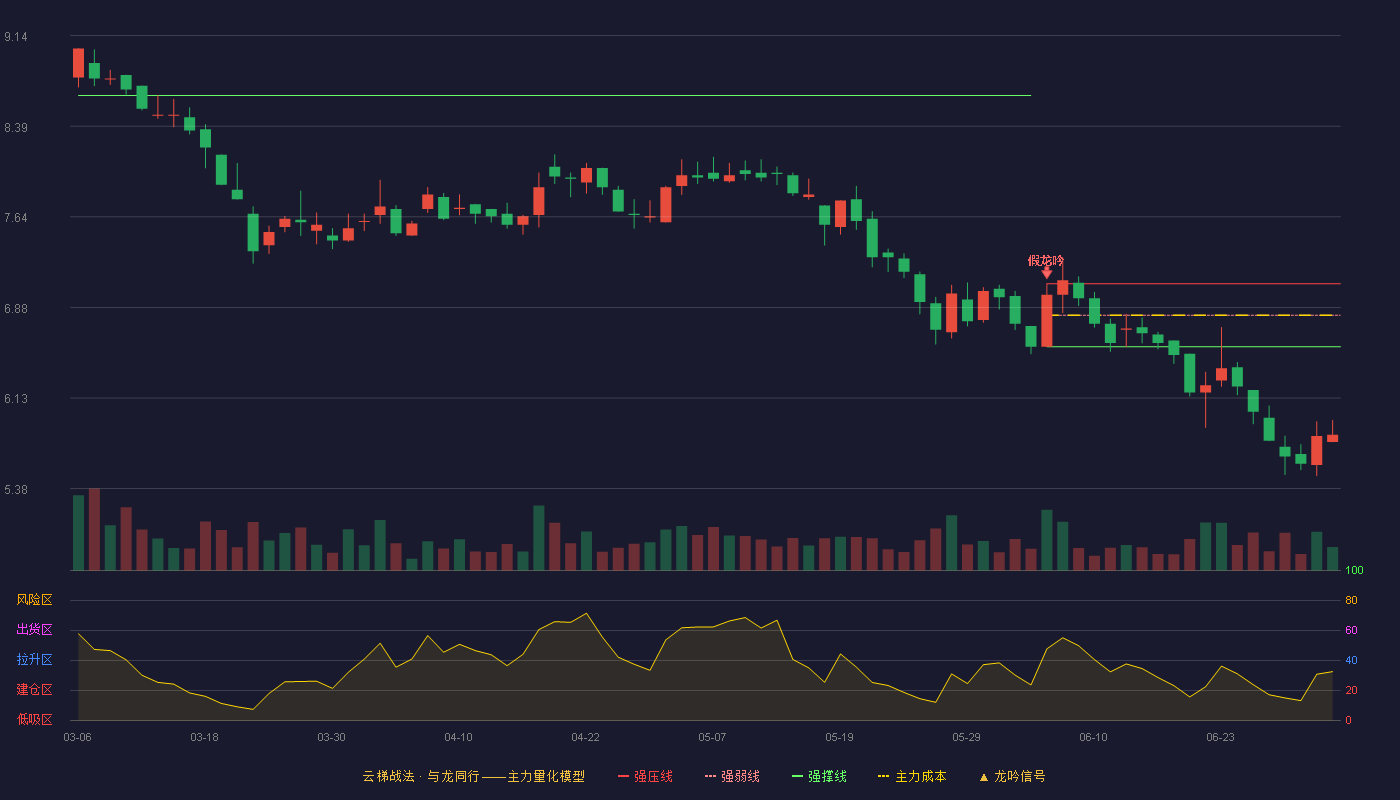Click the 06-10 date label
This screenshot has width=1400, height=800.
(1093, 737)
